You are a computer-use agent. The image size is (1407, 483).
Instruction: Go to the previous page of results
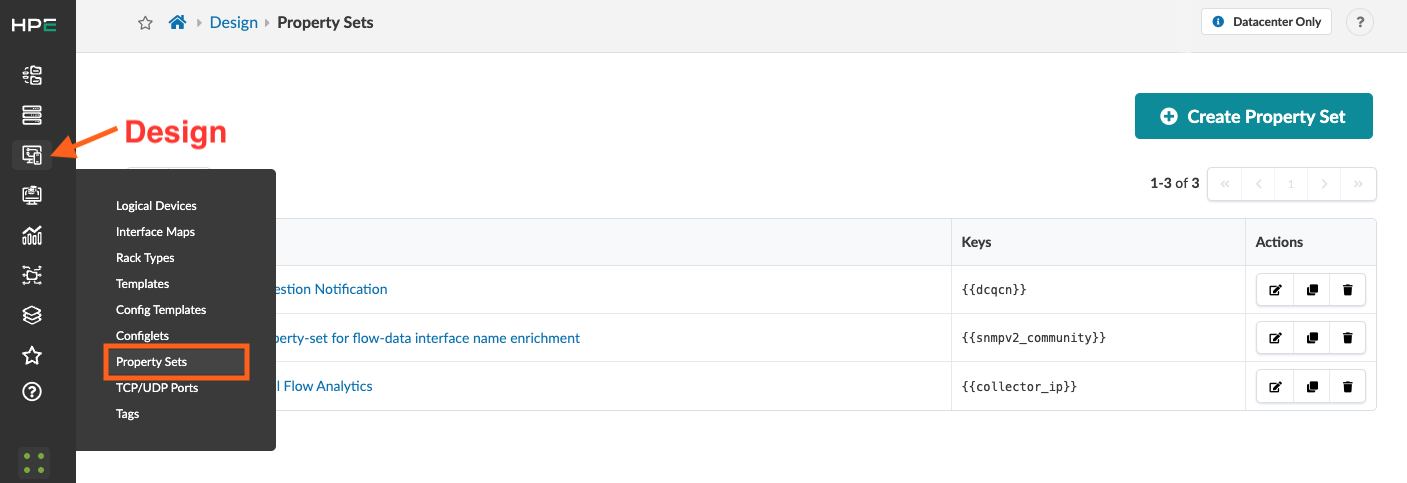[1258, 184]
